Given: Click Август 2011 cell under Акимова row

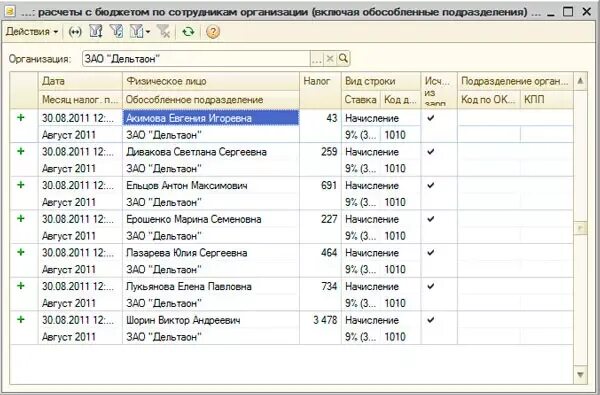Looking at the screenshot, I should (80, 135).
